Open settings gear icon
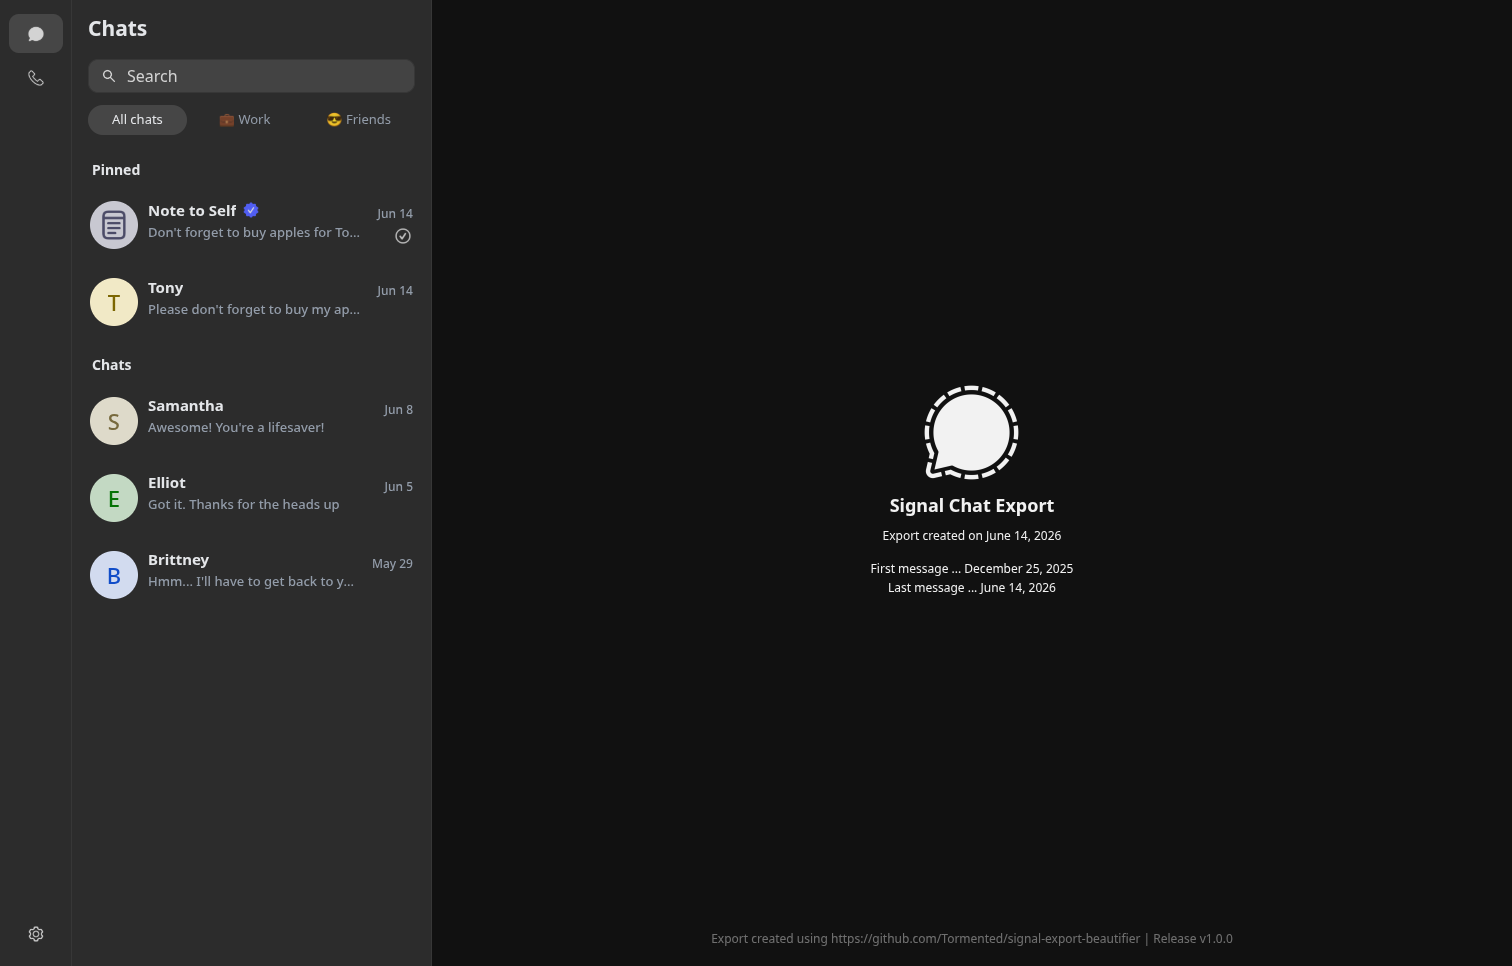The height and width of the screenshot is (966, 1512). (36, 934)
